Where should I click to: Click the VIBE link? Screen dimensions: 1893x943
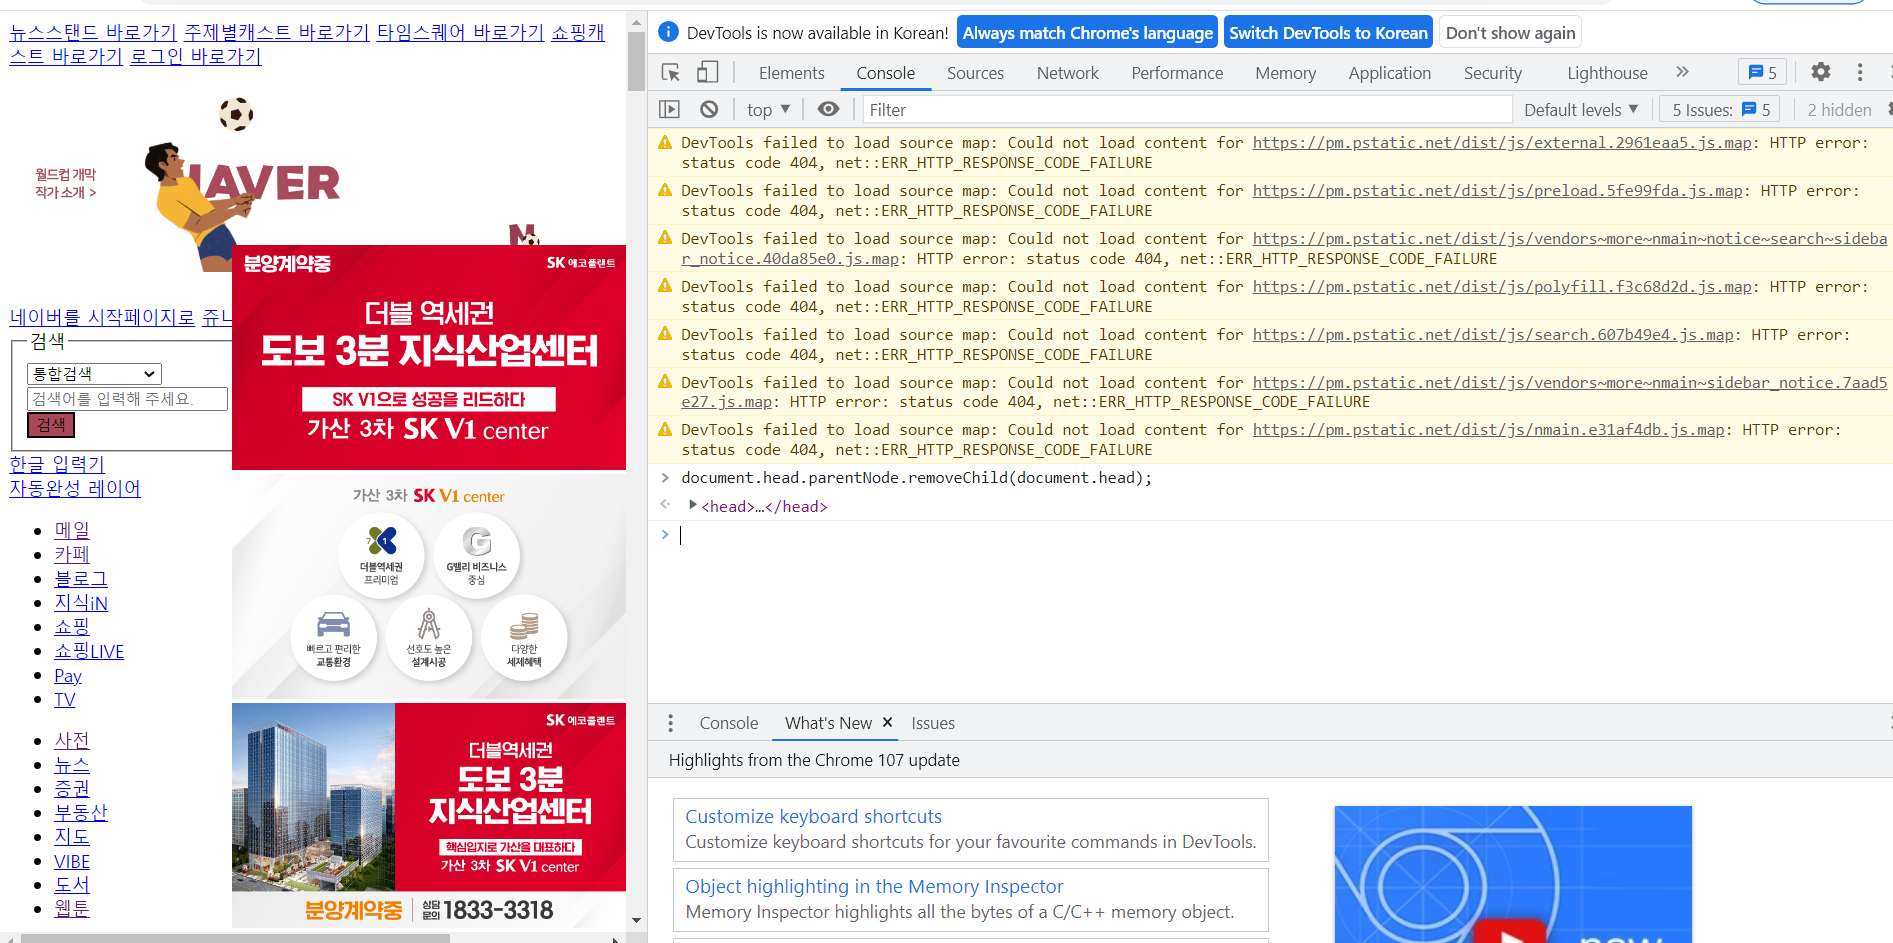pos(72,861)
